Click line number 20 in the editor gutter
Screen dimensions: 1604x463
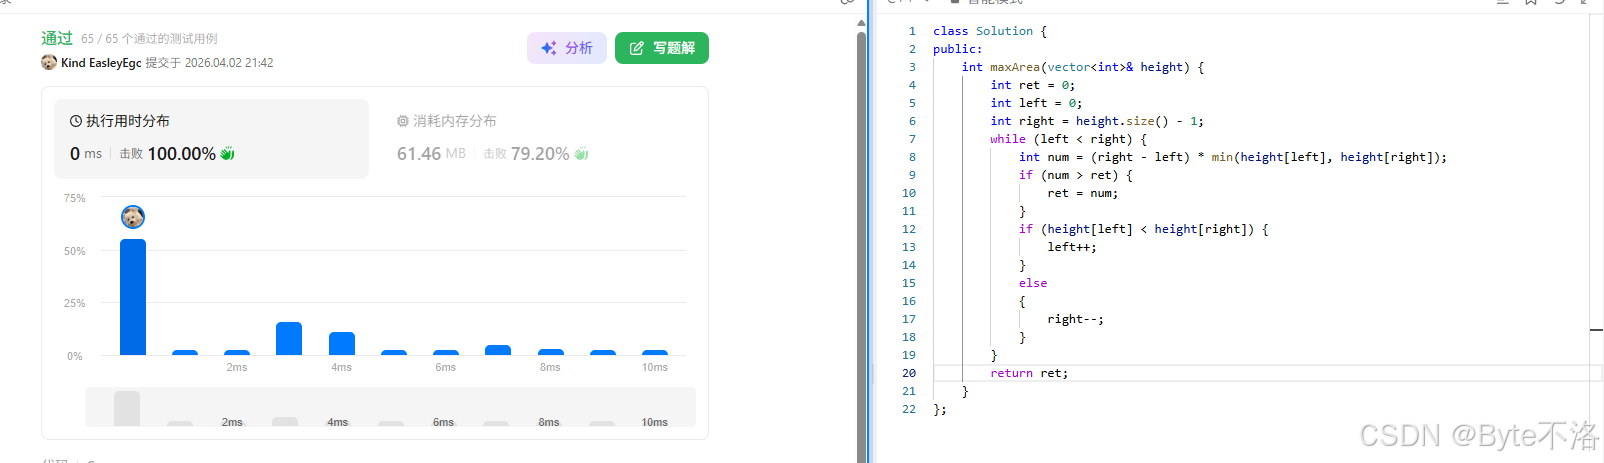pyautogui.click(x=909, y=373)
